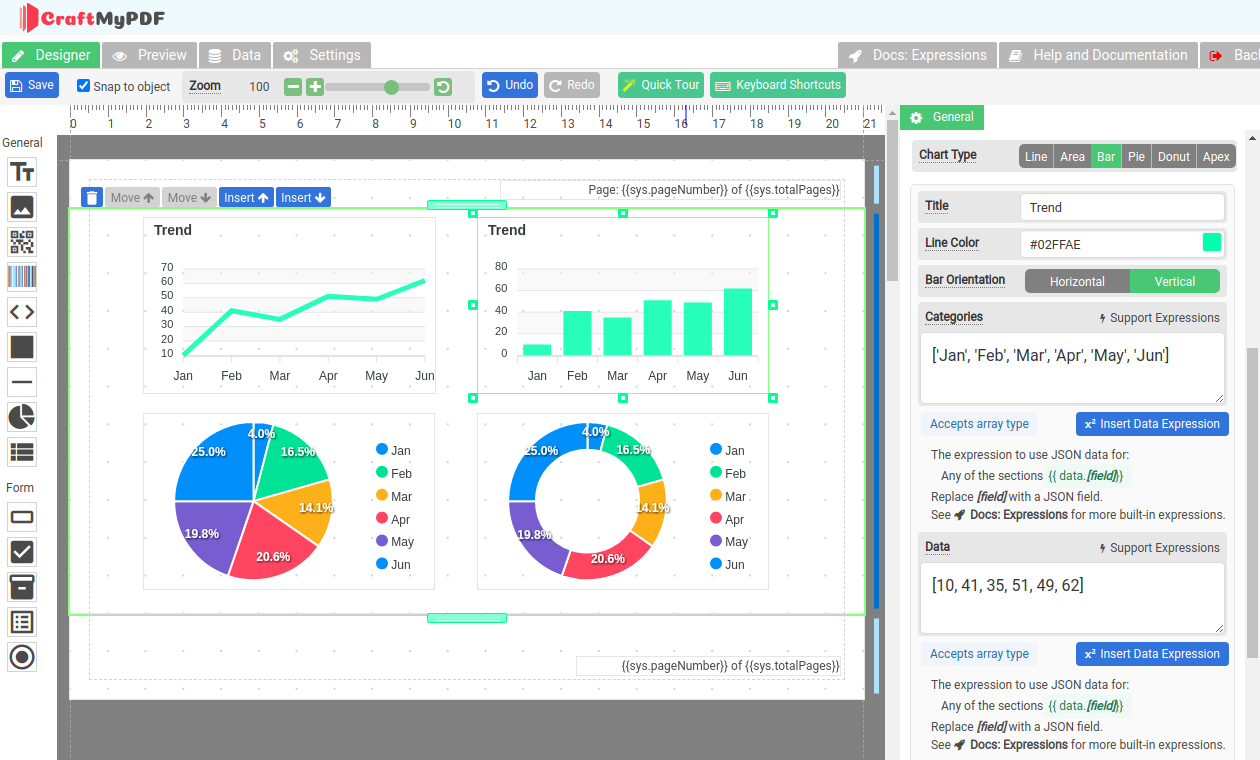
Task: Select the General properties tab
Action: pos(942,117)
